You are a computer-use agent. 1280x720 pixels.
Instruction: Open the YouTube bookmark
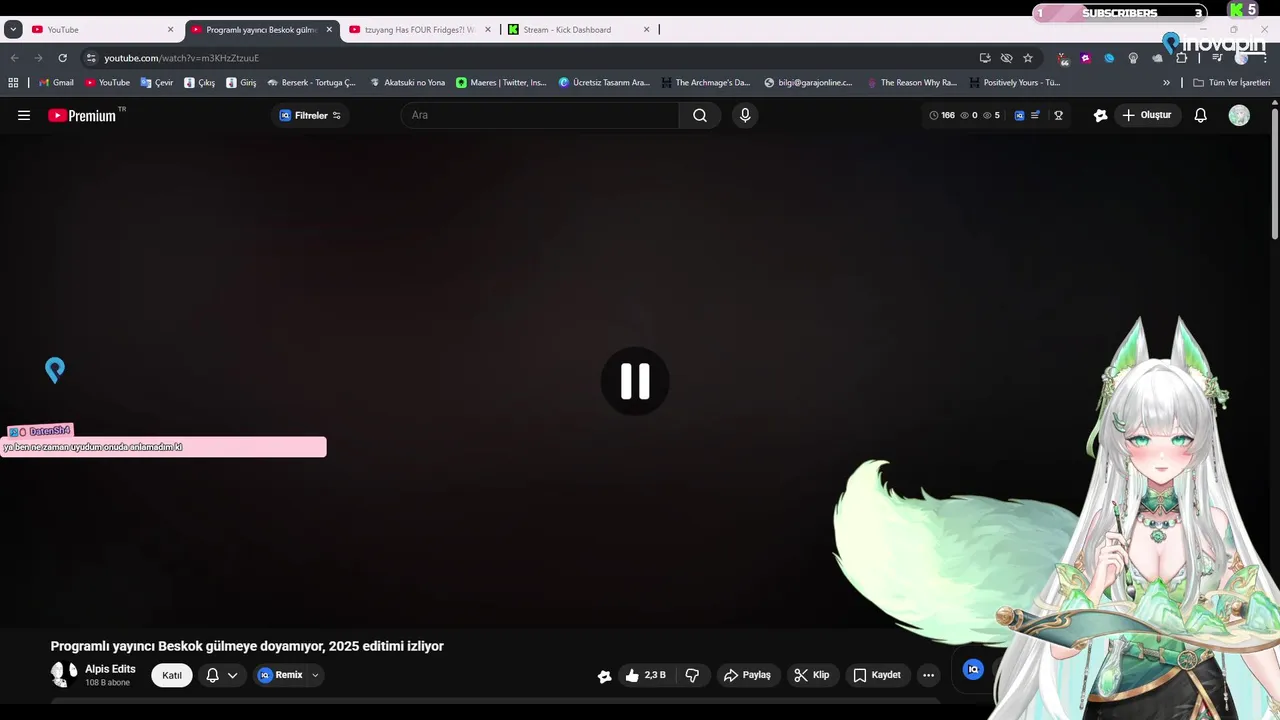107,83
